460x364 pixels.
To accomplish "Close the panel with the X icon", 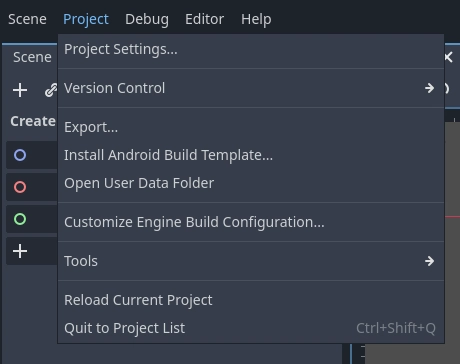I will pyautogui.click(x=449, y=57).
